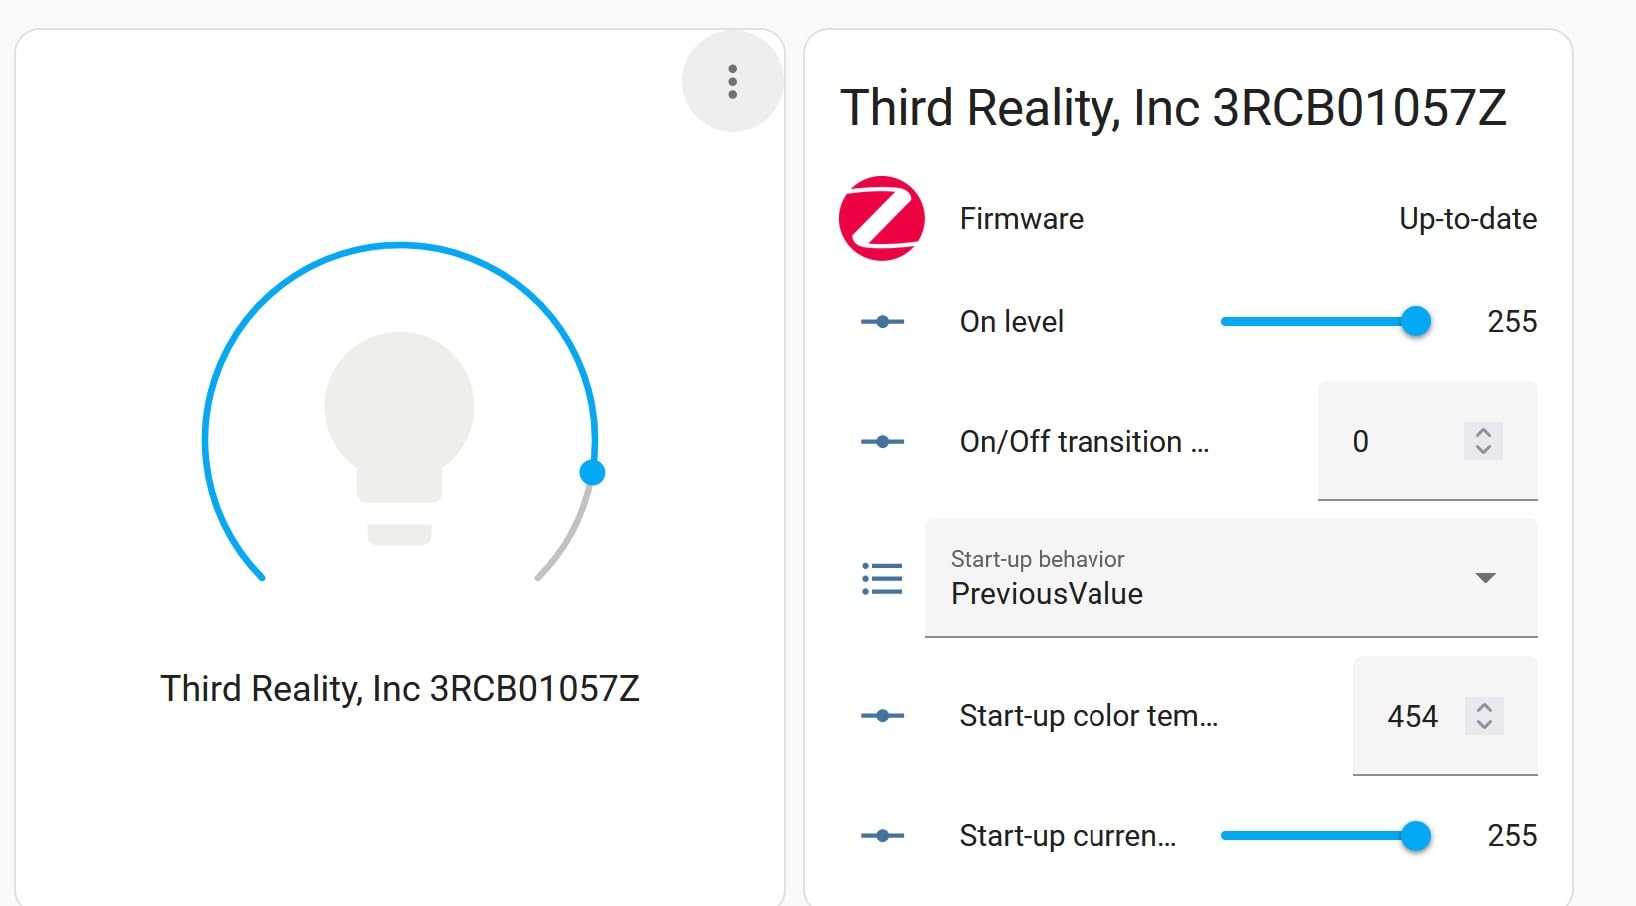This screenshot has width=1636, height=906.
Task: Click the Zigbee logo next to Firmware
Action: pos(882,219)
